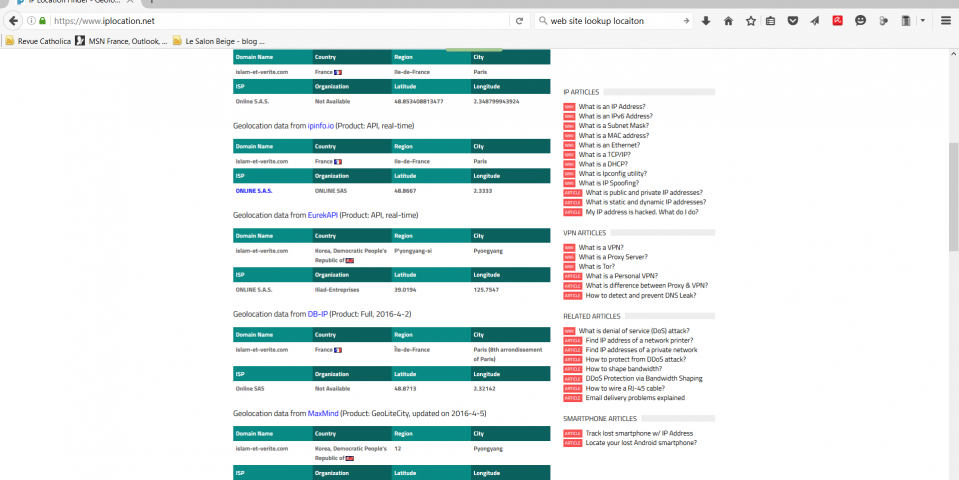Viewport: 959px width, 480px height.
Task: Expand the trash icon dropdown arrow
Action: (922, 21)
